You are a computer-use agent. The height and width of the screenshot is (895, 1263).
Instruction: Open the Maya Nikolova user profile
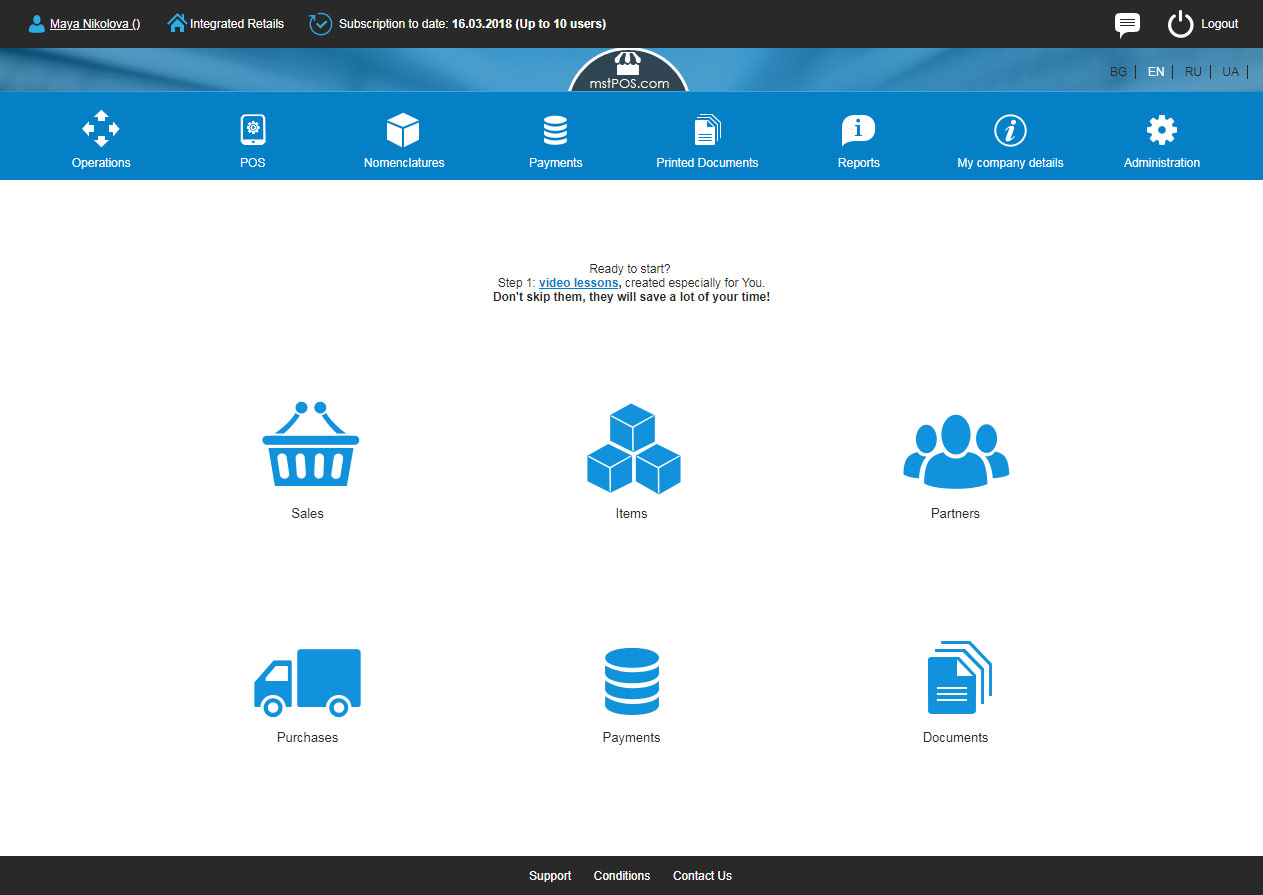[x=94, y=24]
